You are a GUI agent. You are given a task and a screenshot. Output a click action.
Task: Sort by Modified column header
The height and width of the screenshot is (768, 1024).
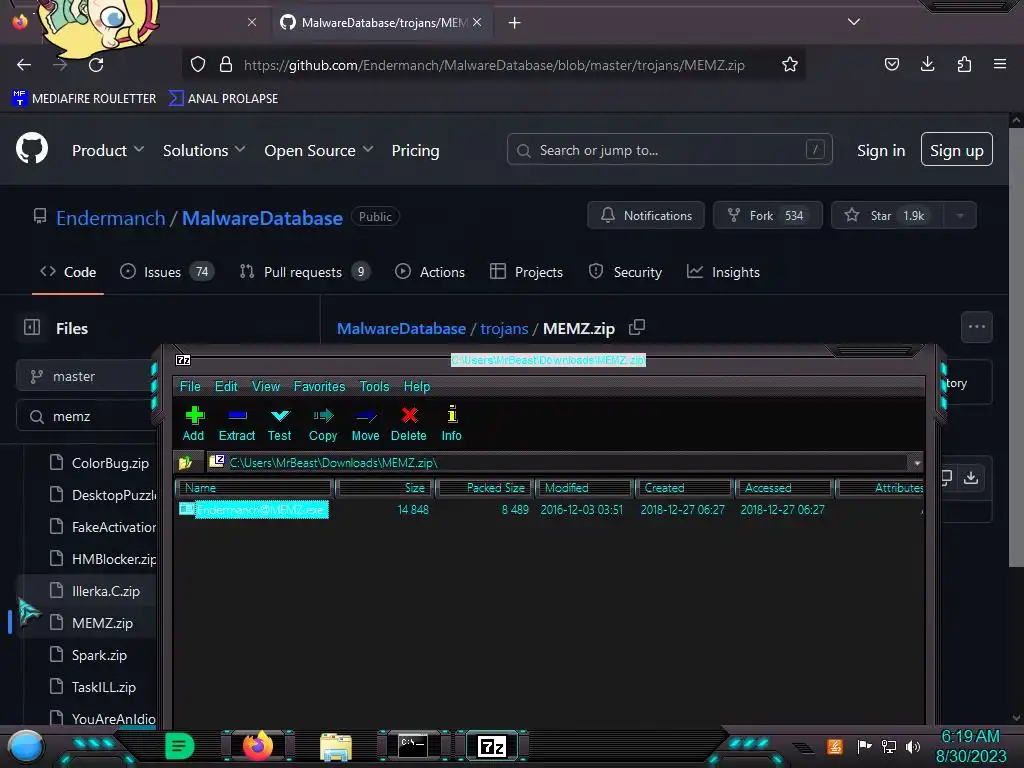(x=584, y=488)
